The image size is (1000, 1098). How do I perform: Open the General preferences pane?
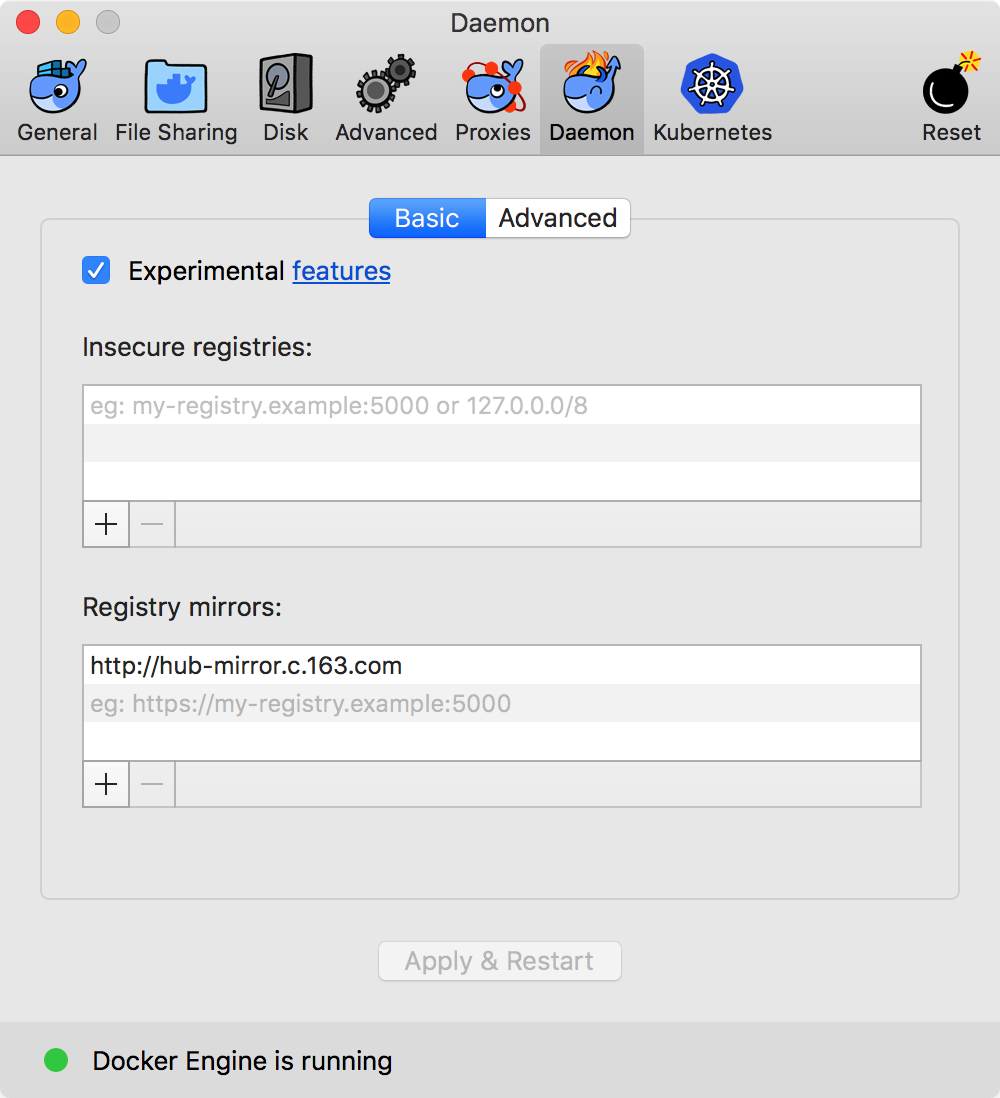57,100
